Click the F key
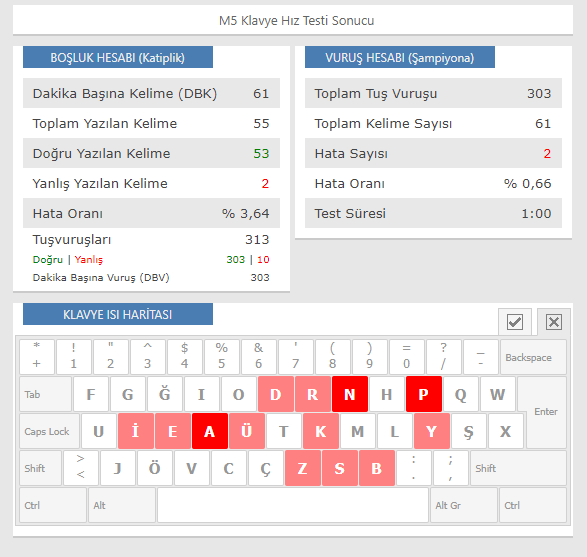587x557 pixels. (x=91, y=394)
